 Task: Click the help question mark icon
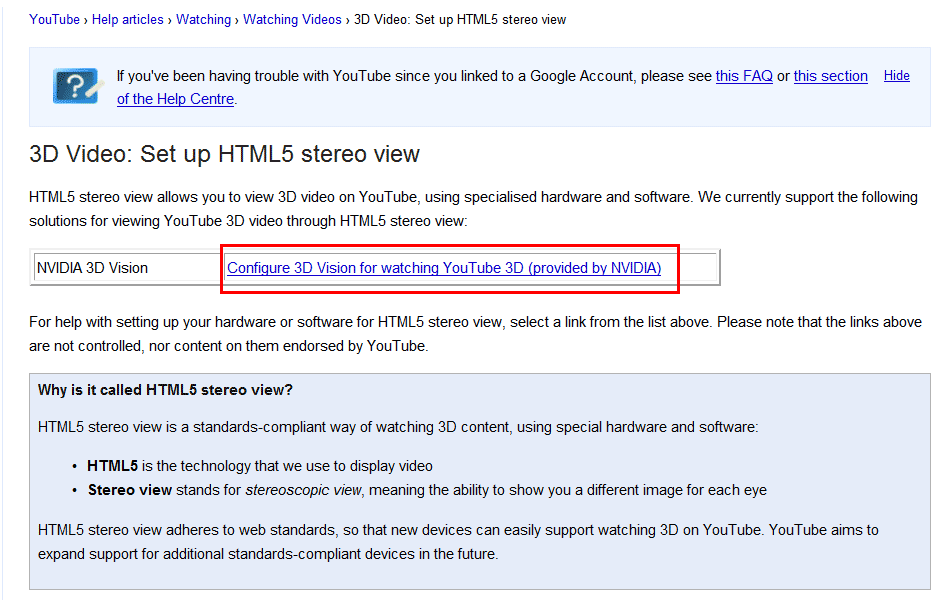(x=76, y=86)
